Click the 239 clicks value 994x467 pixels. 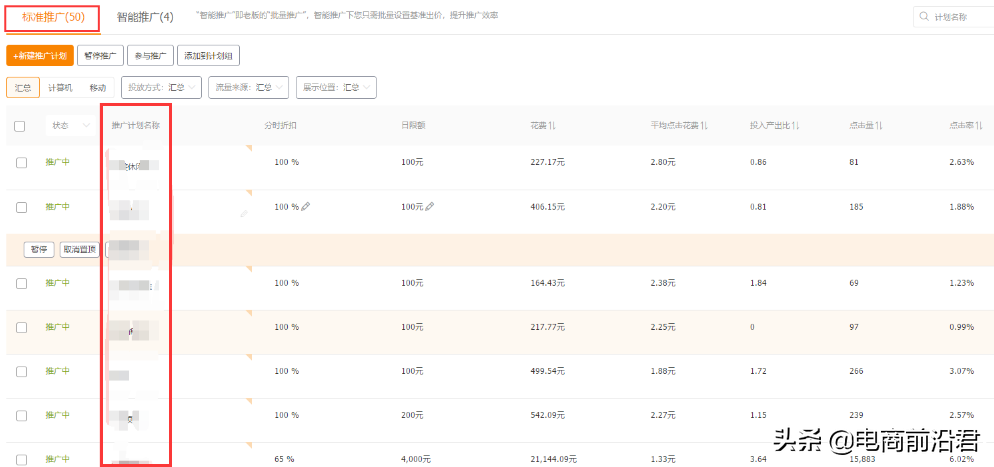coord(855,415)
